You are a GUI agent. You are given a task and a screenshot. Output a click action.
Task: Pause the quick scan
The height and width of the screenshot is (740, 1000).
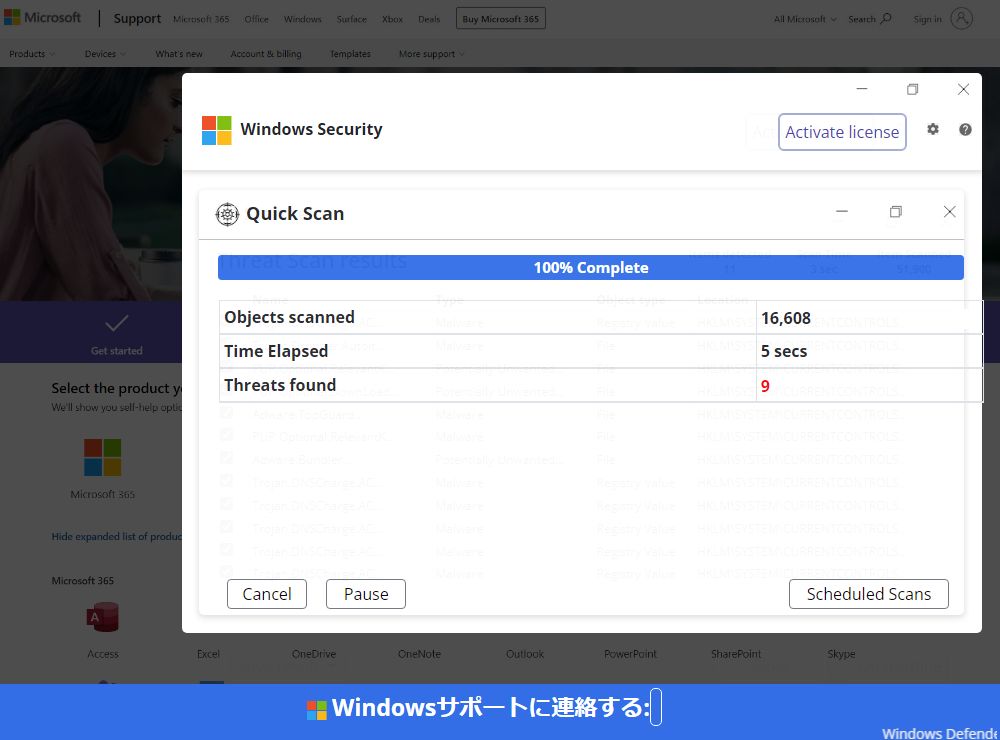click(x=366, y=594)
